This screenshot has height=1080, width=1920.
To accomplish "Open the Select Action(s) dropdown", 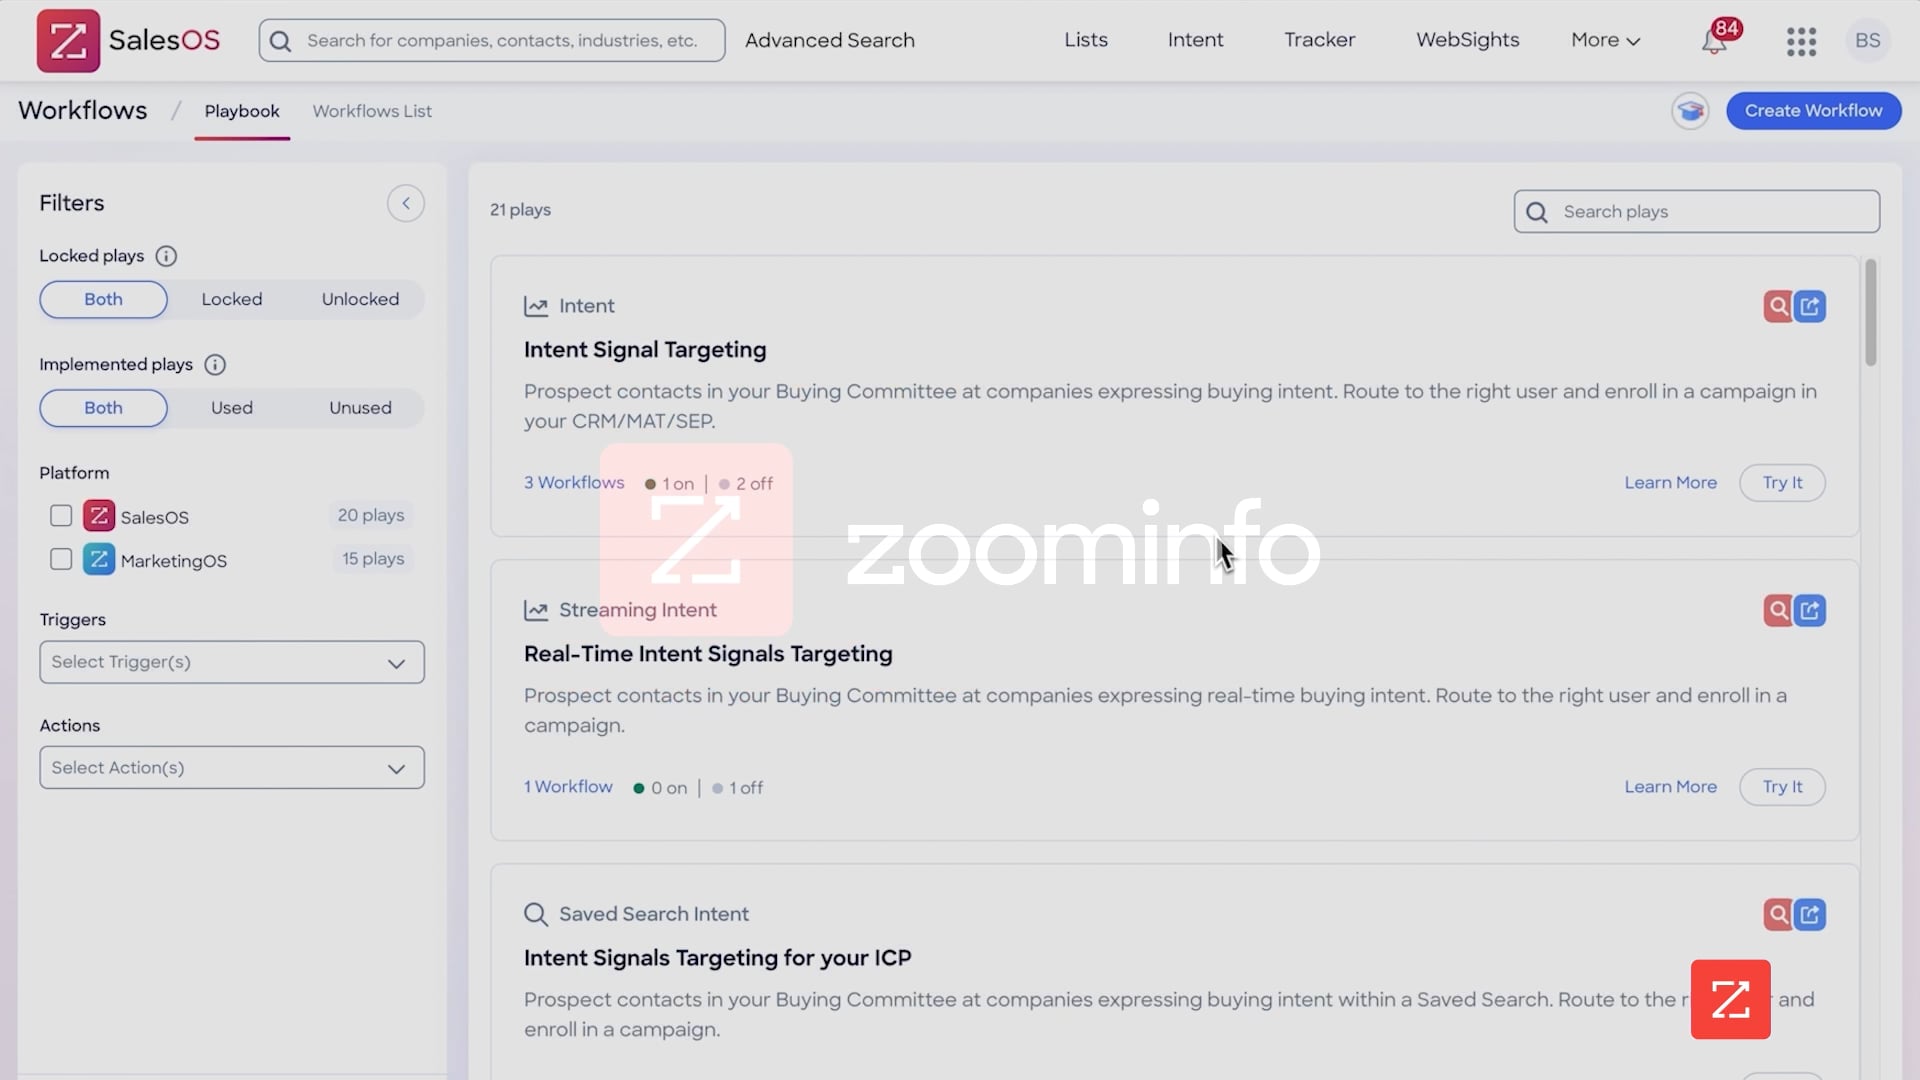I will tap(231, 767).
